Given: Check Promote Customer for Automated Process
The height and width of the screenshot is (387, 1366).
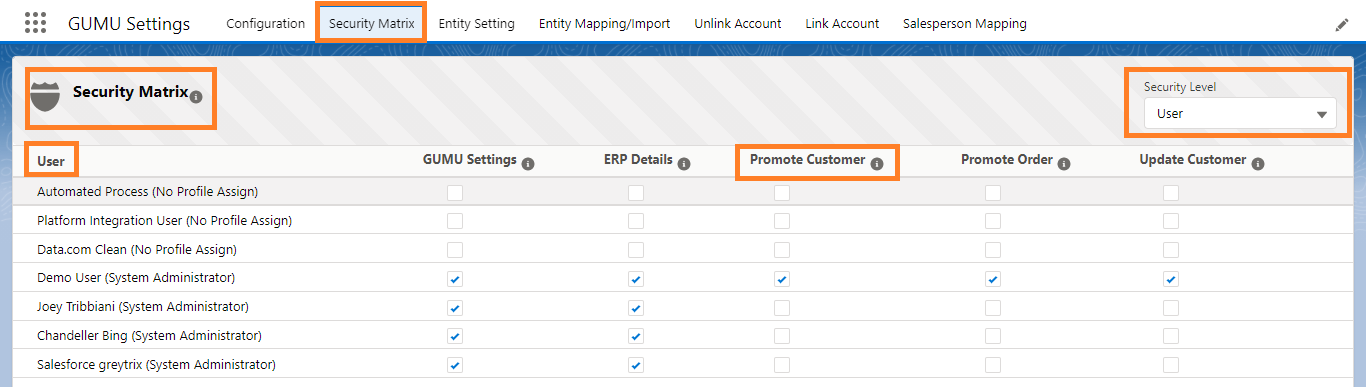Looking at the screenshot, I should 782,192.
